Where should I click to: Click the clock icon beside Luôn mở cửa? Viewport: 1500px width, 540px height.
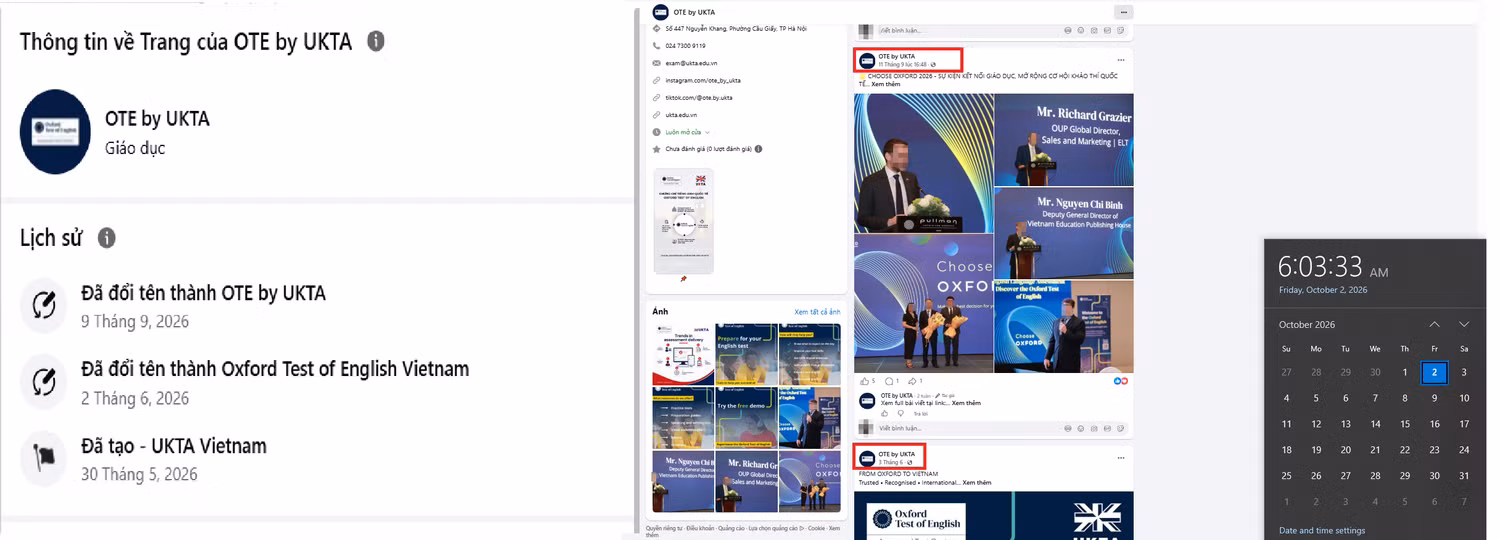click(x=656, y=132)
